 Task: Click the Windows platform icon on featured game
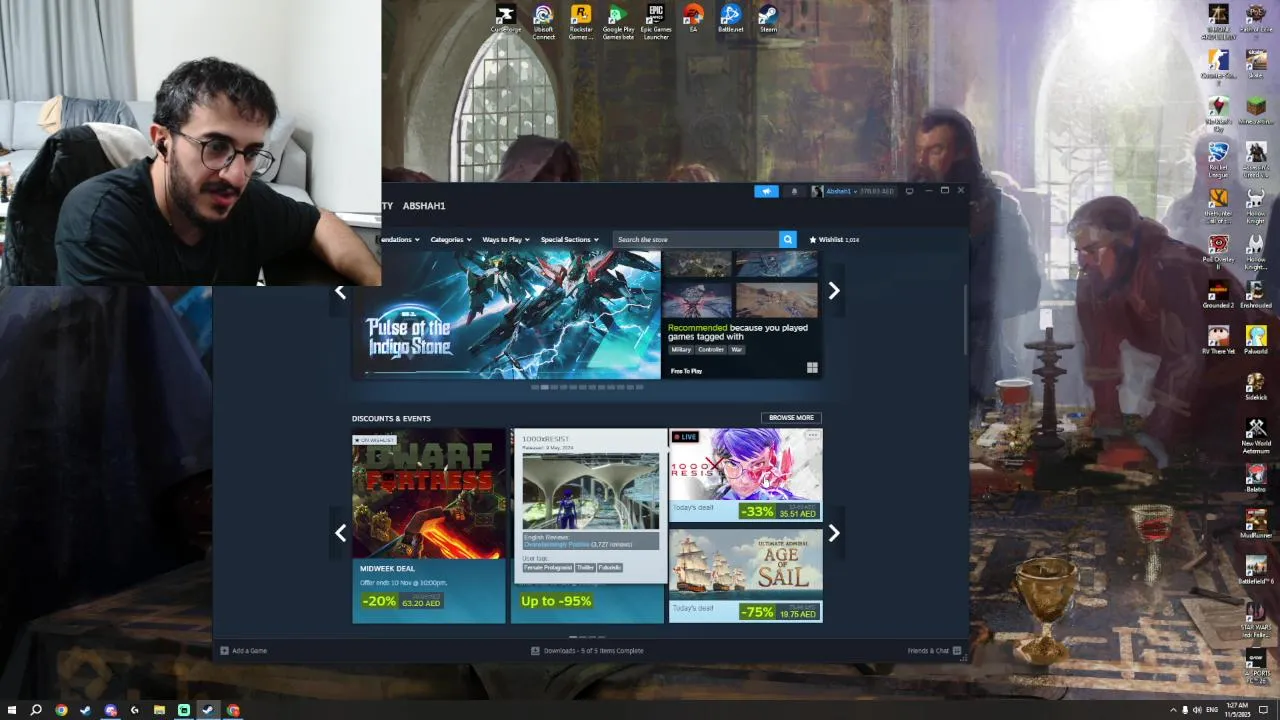812,368
